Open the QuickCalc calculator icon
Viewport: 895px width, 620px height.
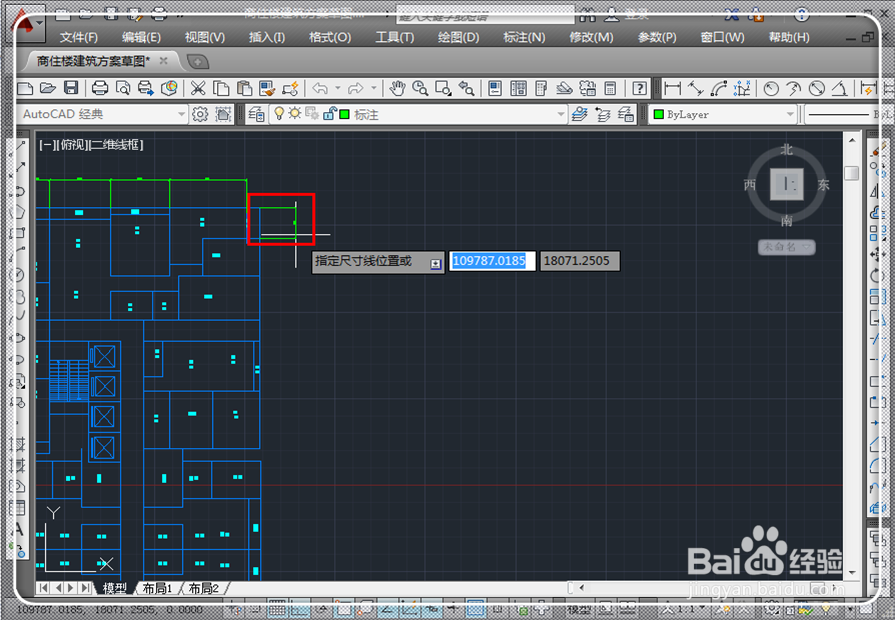coord(610,88)
